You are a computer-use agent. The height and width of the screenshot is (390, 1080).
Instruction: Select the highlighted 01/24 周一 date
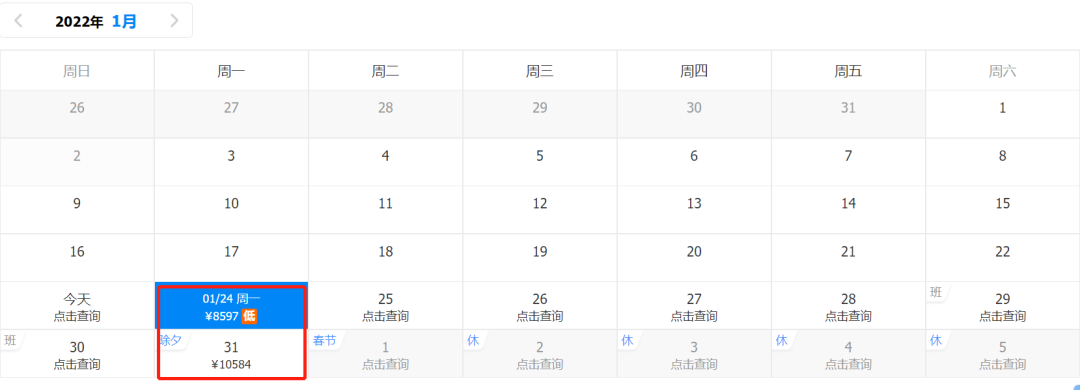[231, 306]
